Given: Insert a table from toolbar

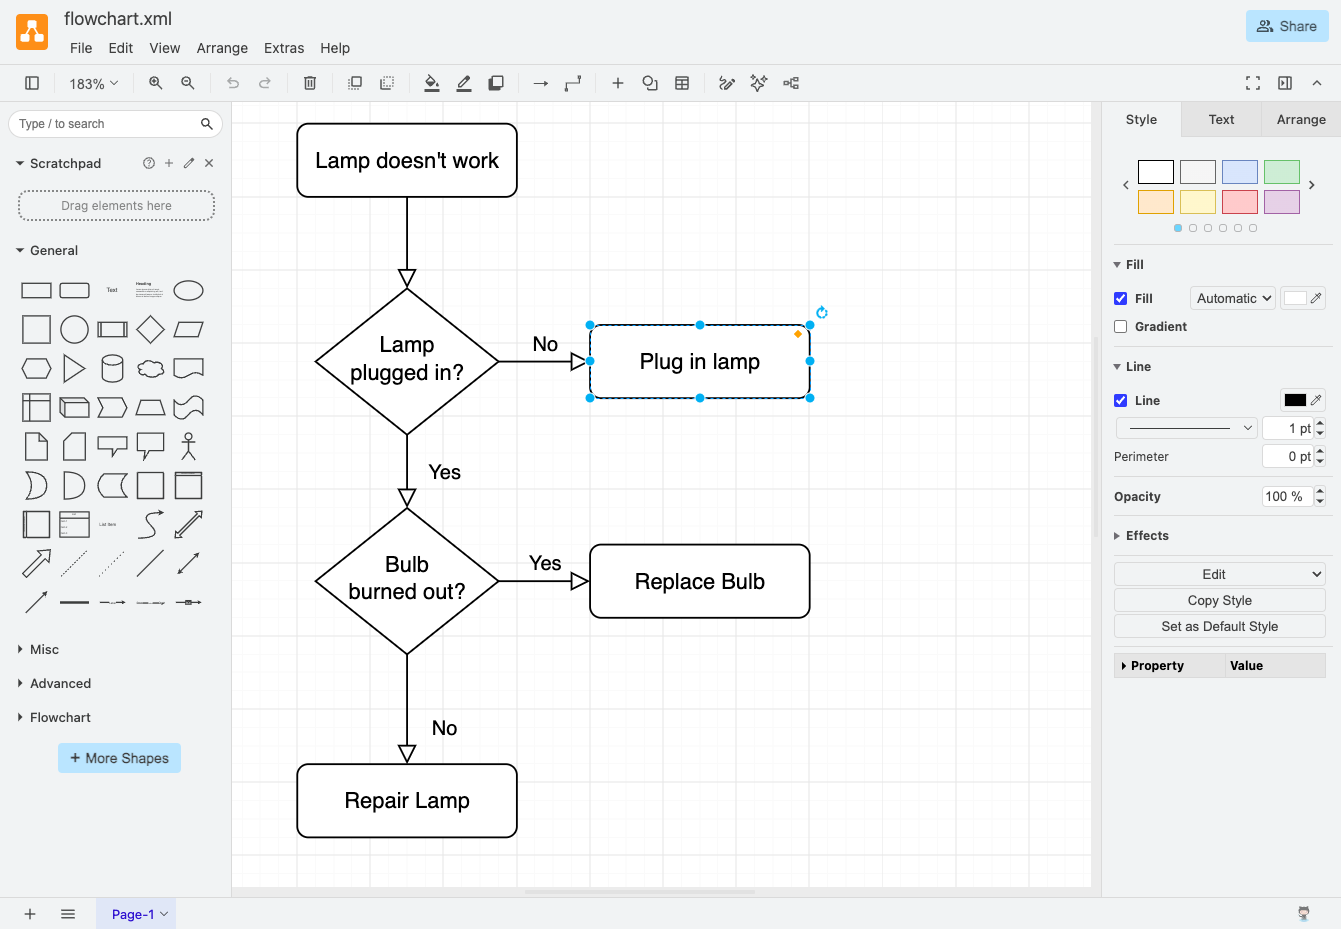Looking at the screenshot, I should (x=682, y=83).
